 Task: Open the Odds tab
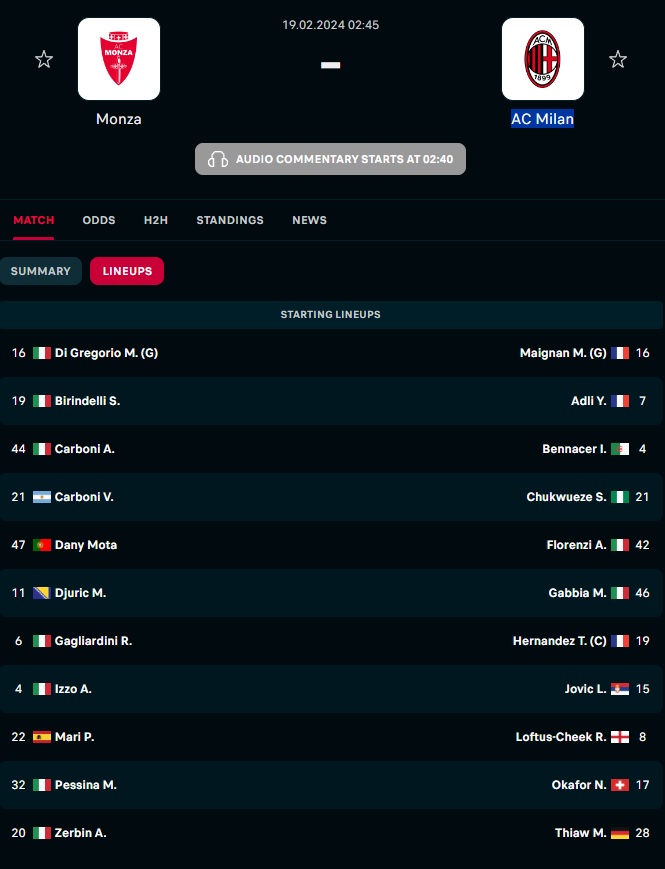tap(99, 220)
